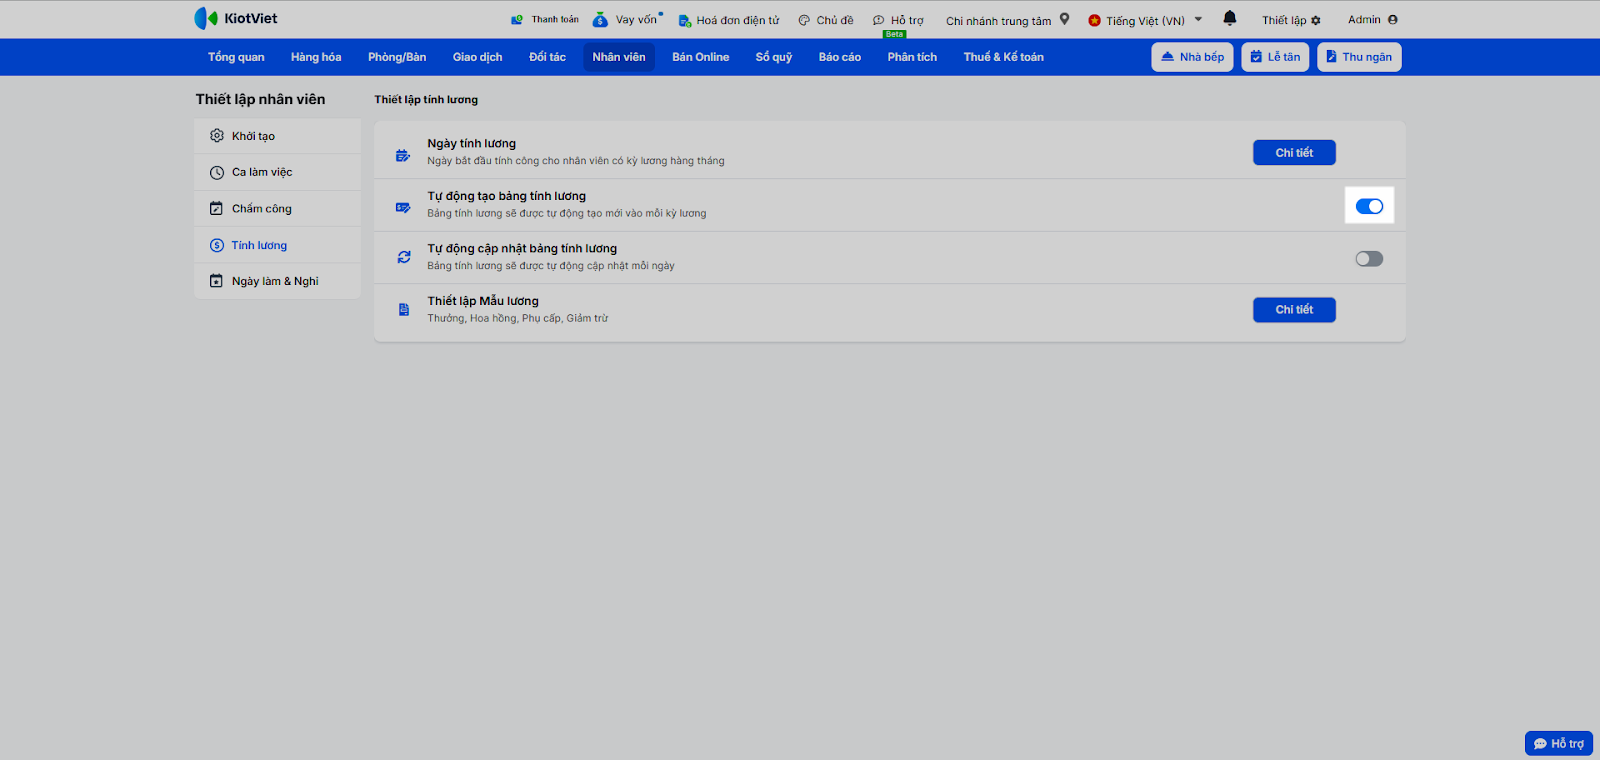Open the Hàng hóa menu
Viewport: 1600px width, 760px height.
point(316,57)
